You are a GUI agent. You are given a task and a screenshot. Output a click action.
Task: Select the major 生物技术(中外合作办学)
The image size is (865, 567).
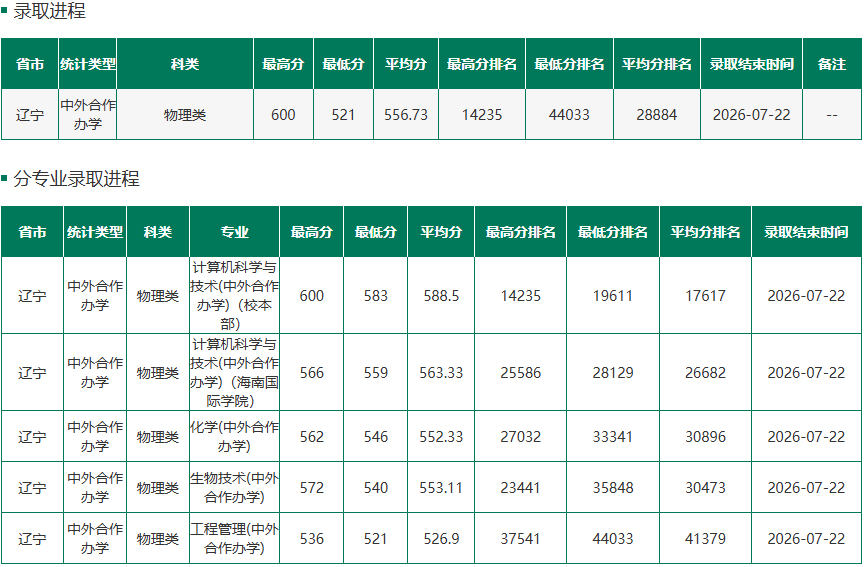coord(234,488)
